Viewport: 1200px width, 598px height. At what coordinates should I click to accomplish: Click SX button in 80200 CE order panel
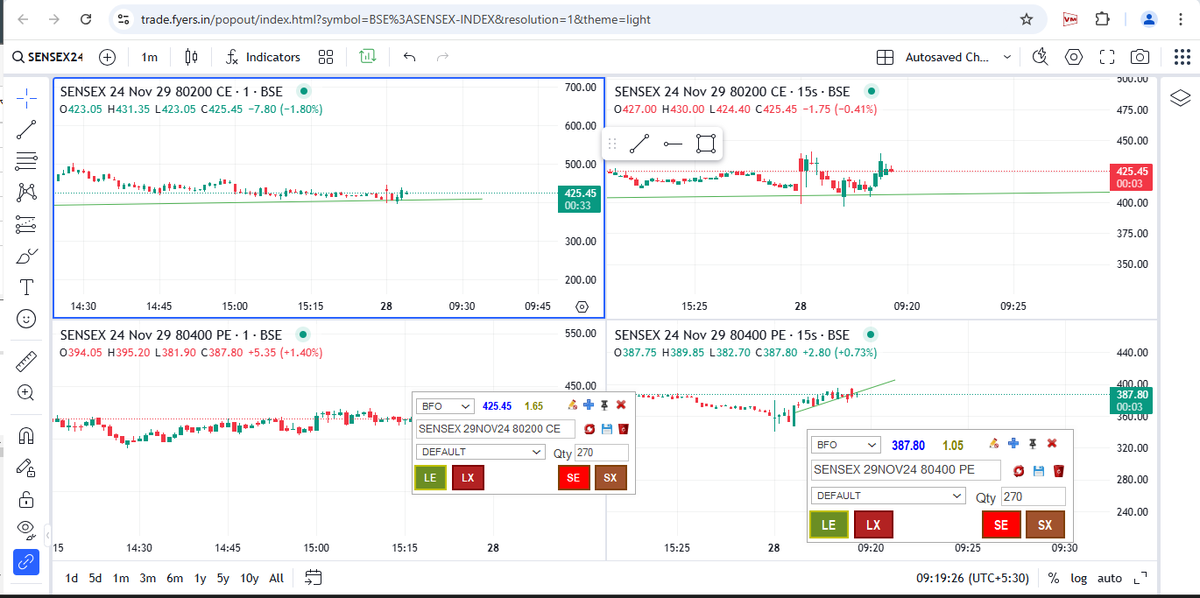click(610, 478)
